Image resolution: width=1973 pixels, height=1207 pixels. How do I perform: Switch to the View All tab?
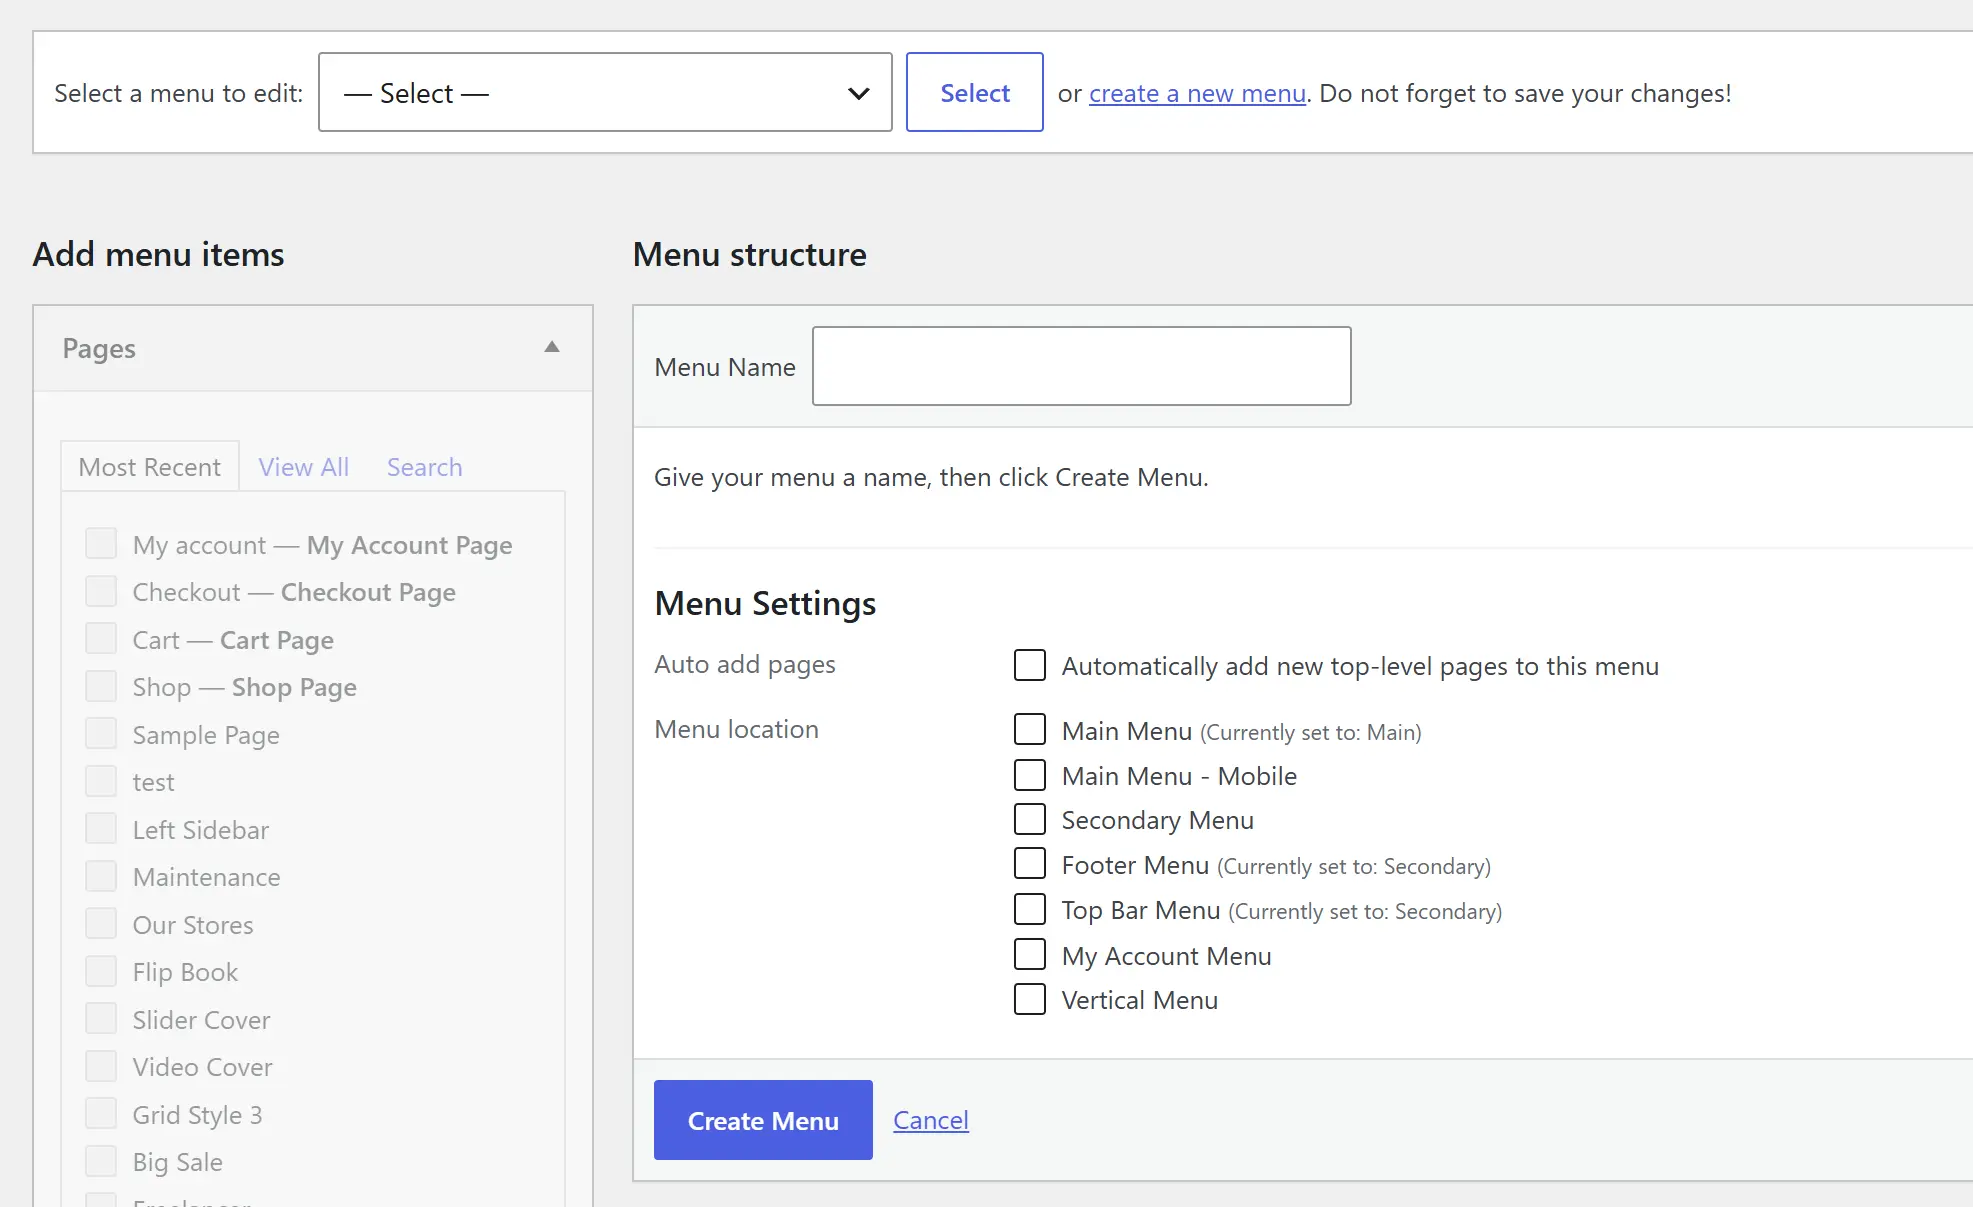[303, 467]
